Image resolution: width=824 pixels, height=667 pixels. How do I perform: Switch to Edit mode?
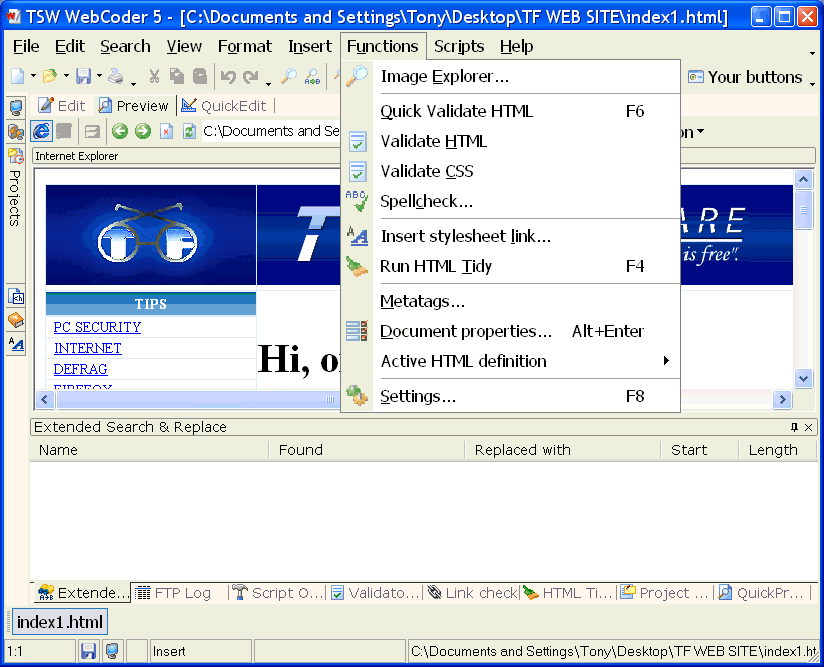[x=62, y=106]
